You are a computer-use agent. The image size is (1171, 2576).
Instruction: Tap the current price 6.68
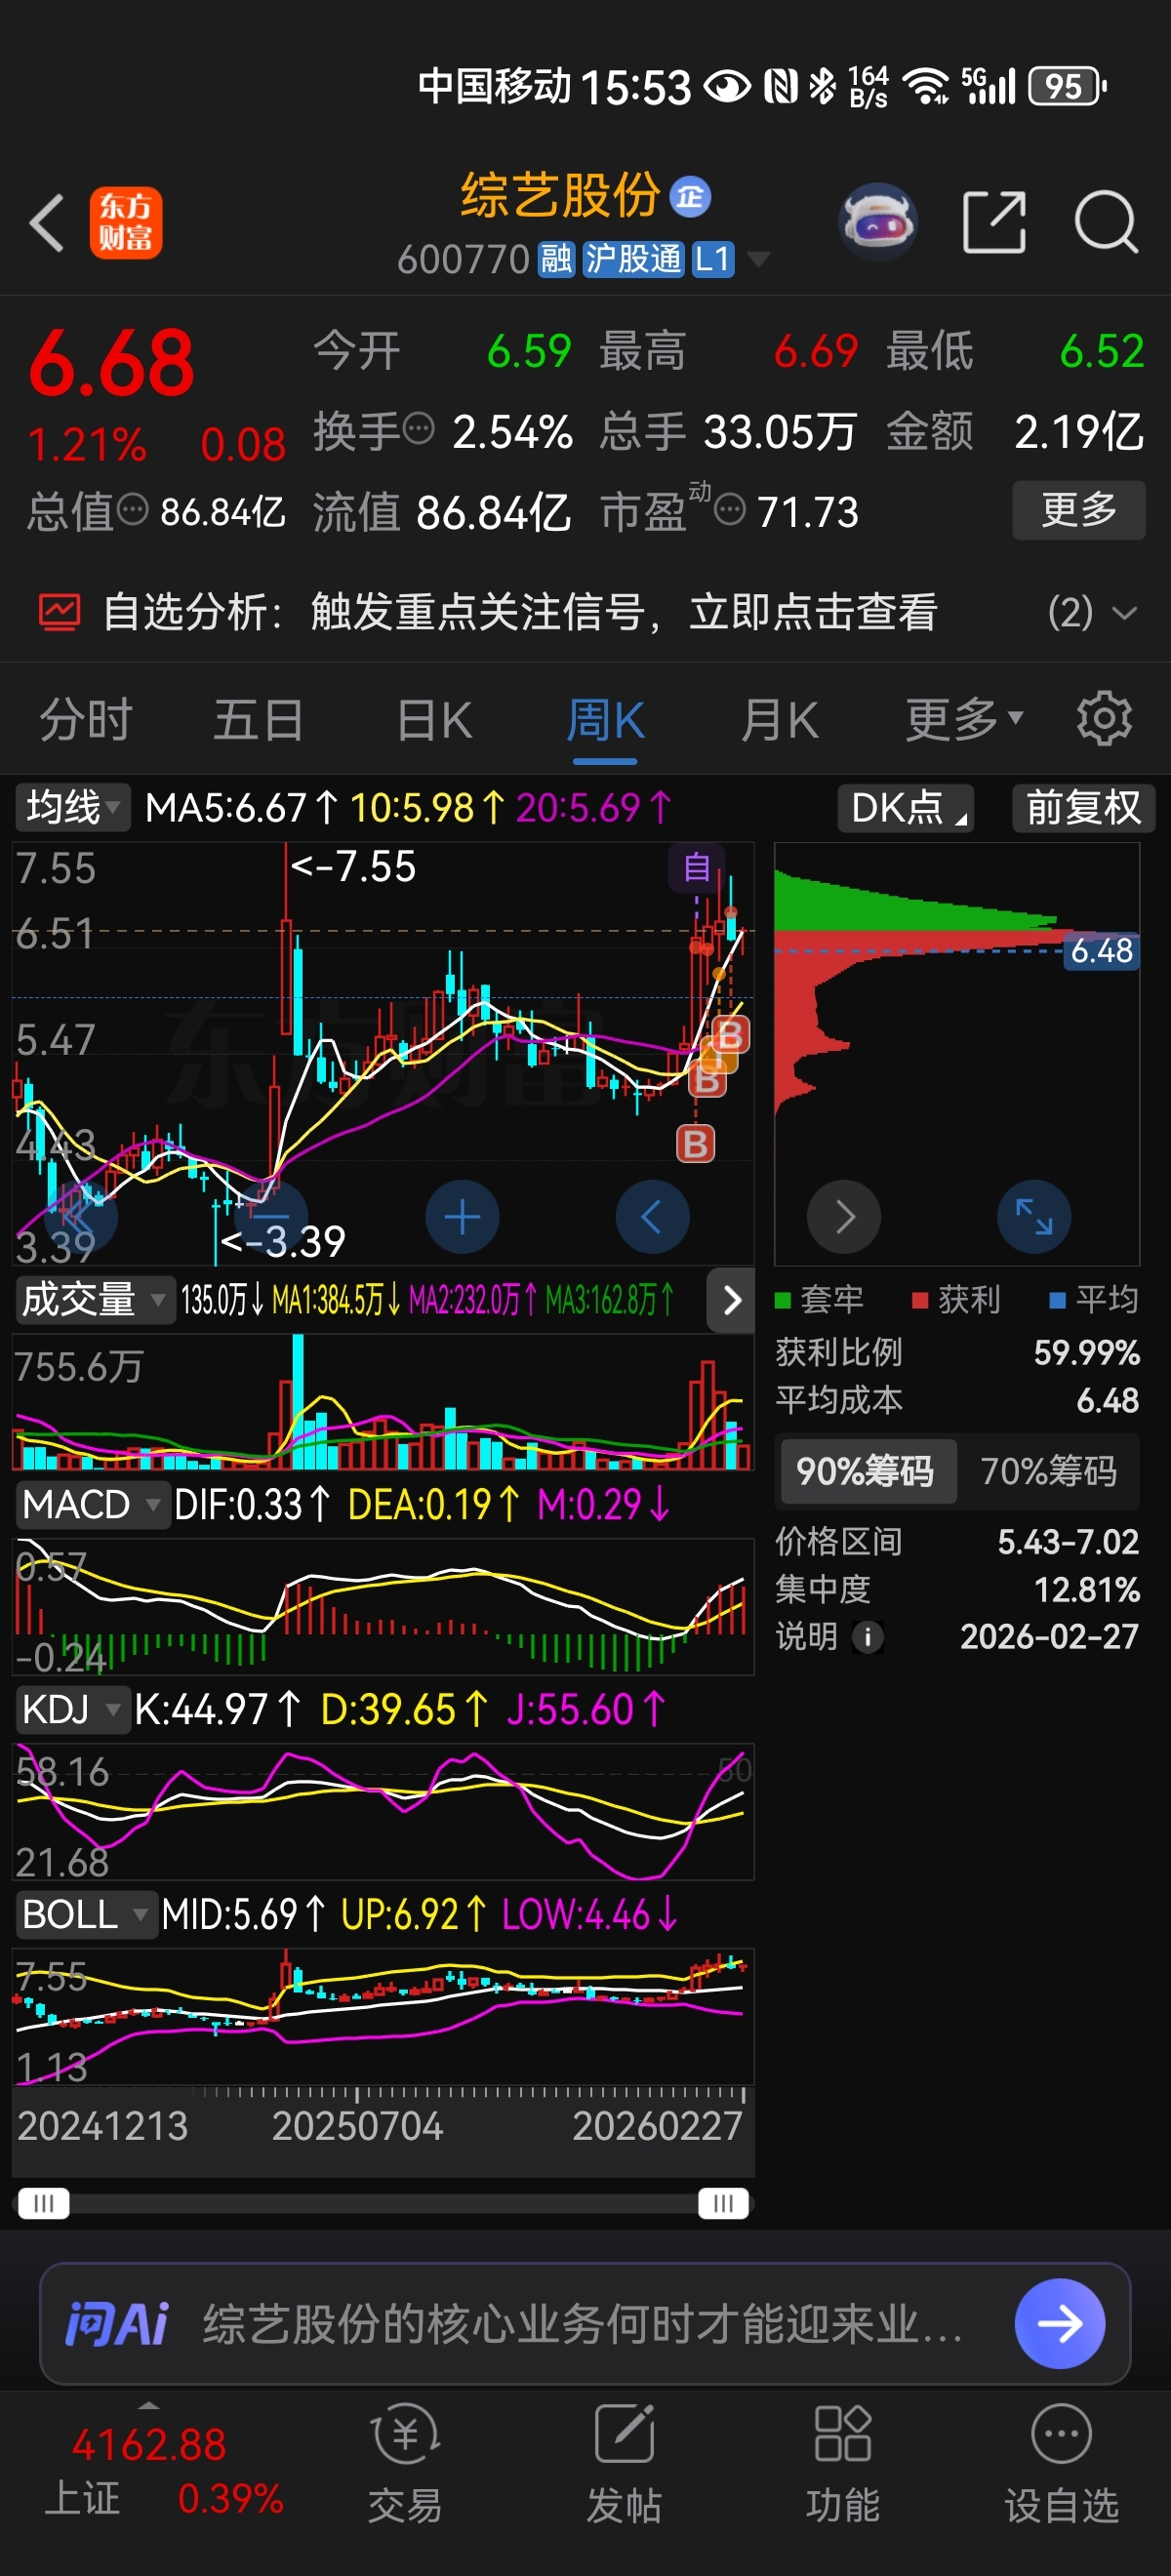point(112,362)
